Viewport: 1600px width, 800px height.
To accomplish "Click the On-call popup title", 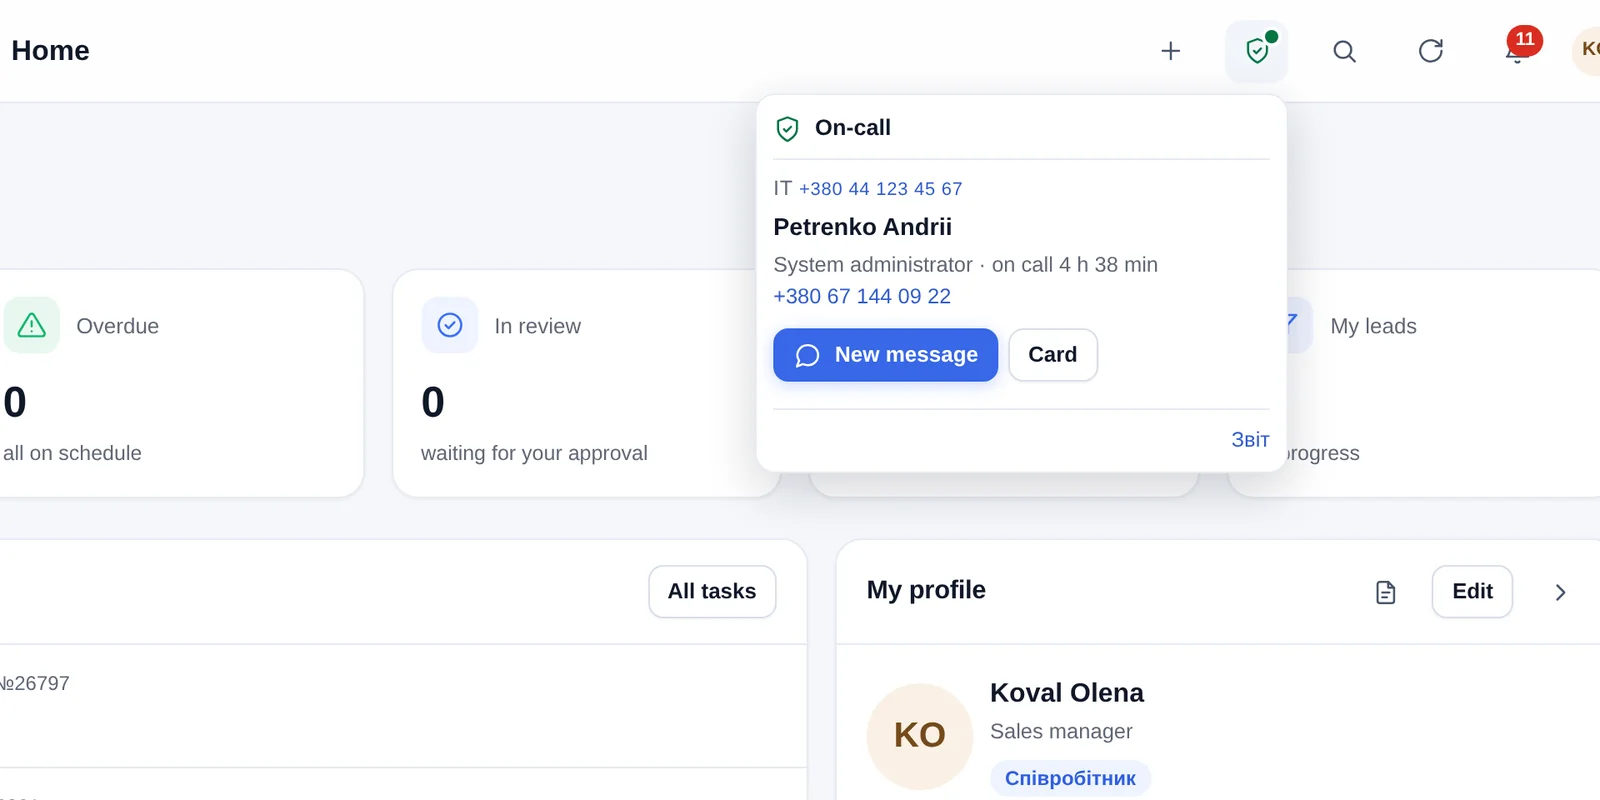I will pos(853,128).
